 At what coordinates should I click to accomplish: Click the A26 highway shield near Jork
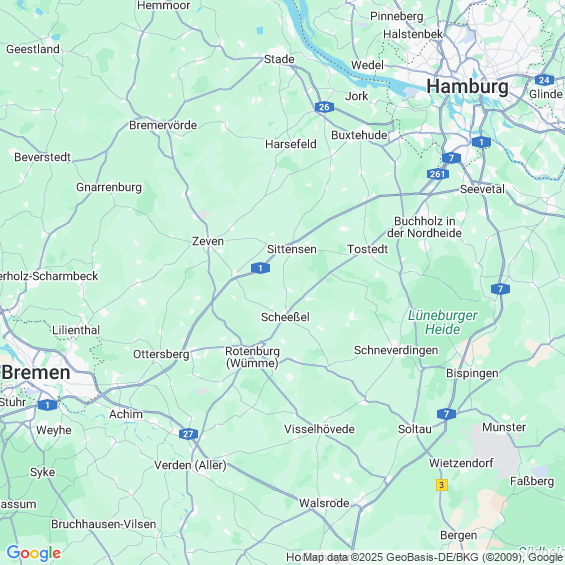[x=324, y=107]
